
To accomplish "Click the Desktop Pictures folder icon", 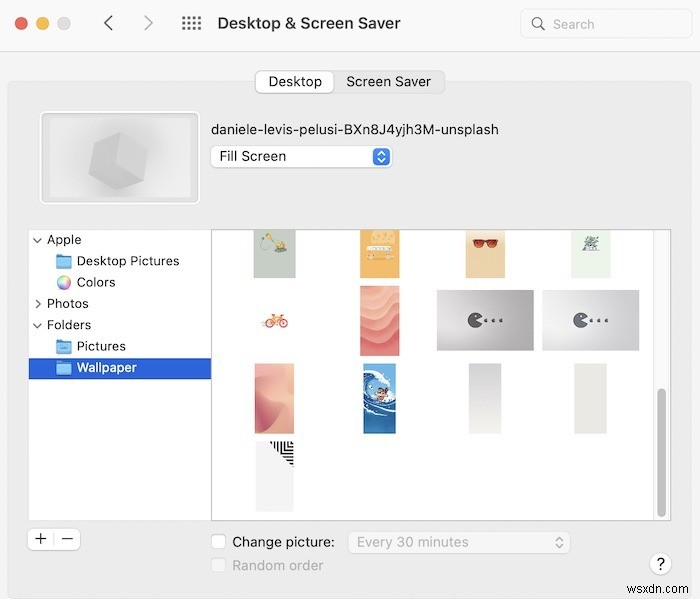I will point(64,261).
